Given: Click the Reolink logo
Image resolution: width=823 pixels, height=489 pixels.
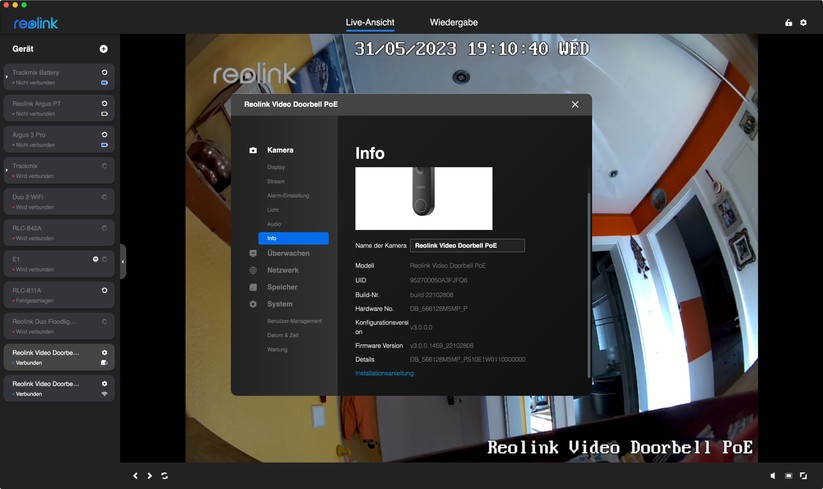Looking at the screenshot, I should [x=36, y=23].
